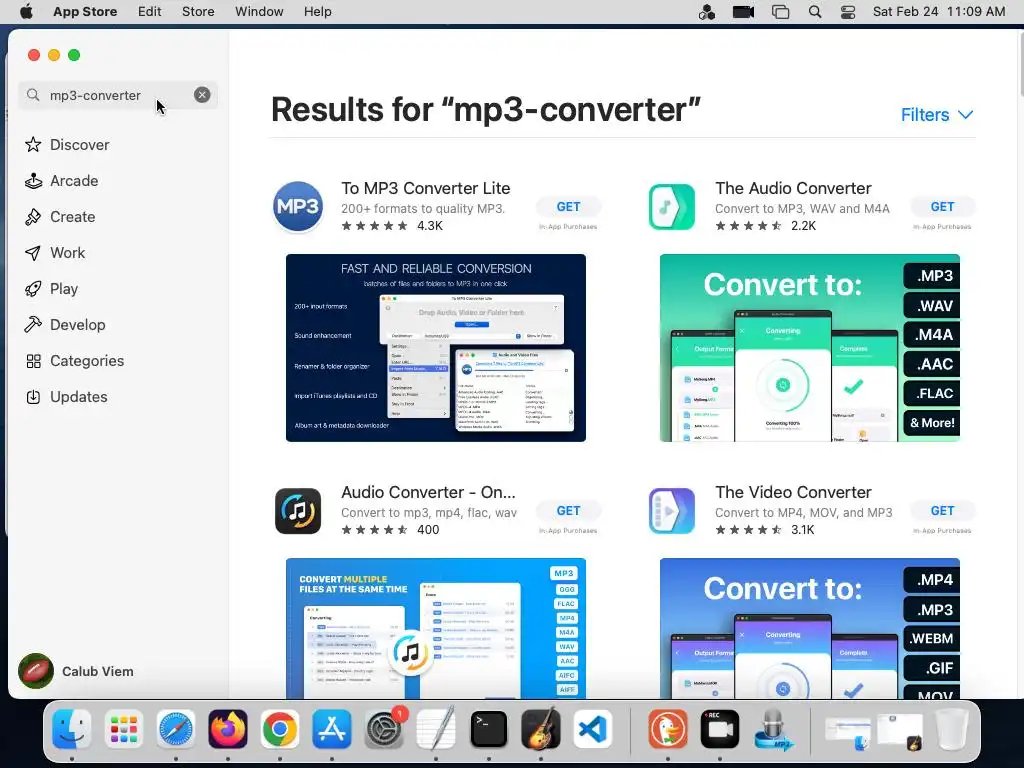Click the Calub Viem avatar picture

[x=36, y=671]
